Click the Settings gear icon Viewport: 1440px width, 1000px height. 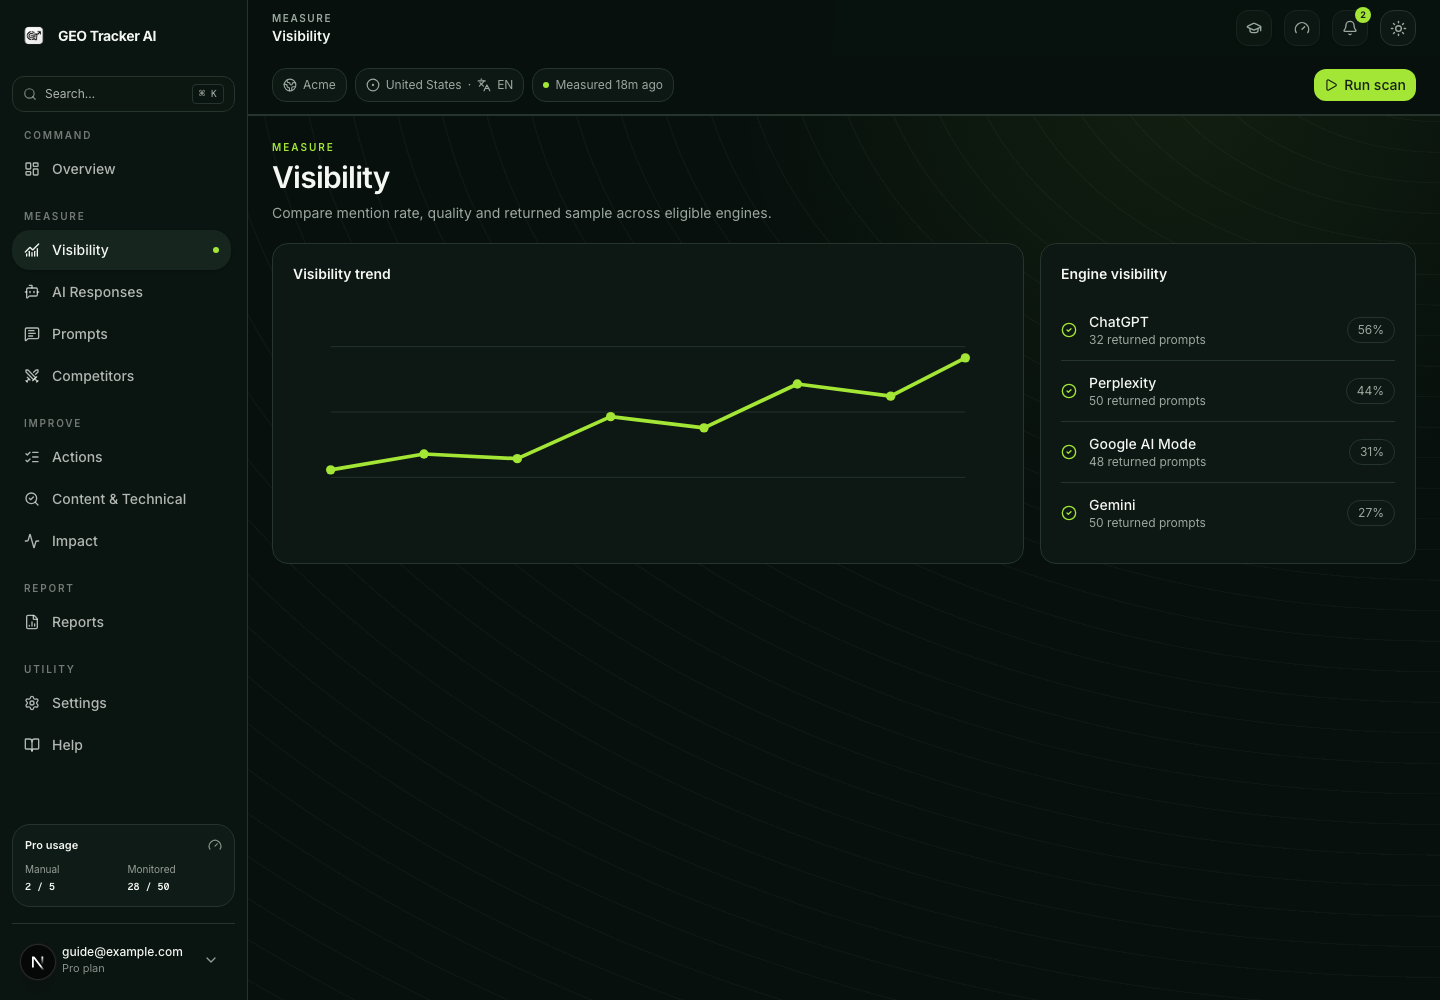(32, 703)
